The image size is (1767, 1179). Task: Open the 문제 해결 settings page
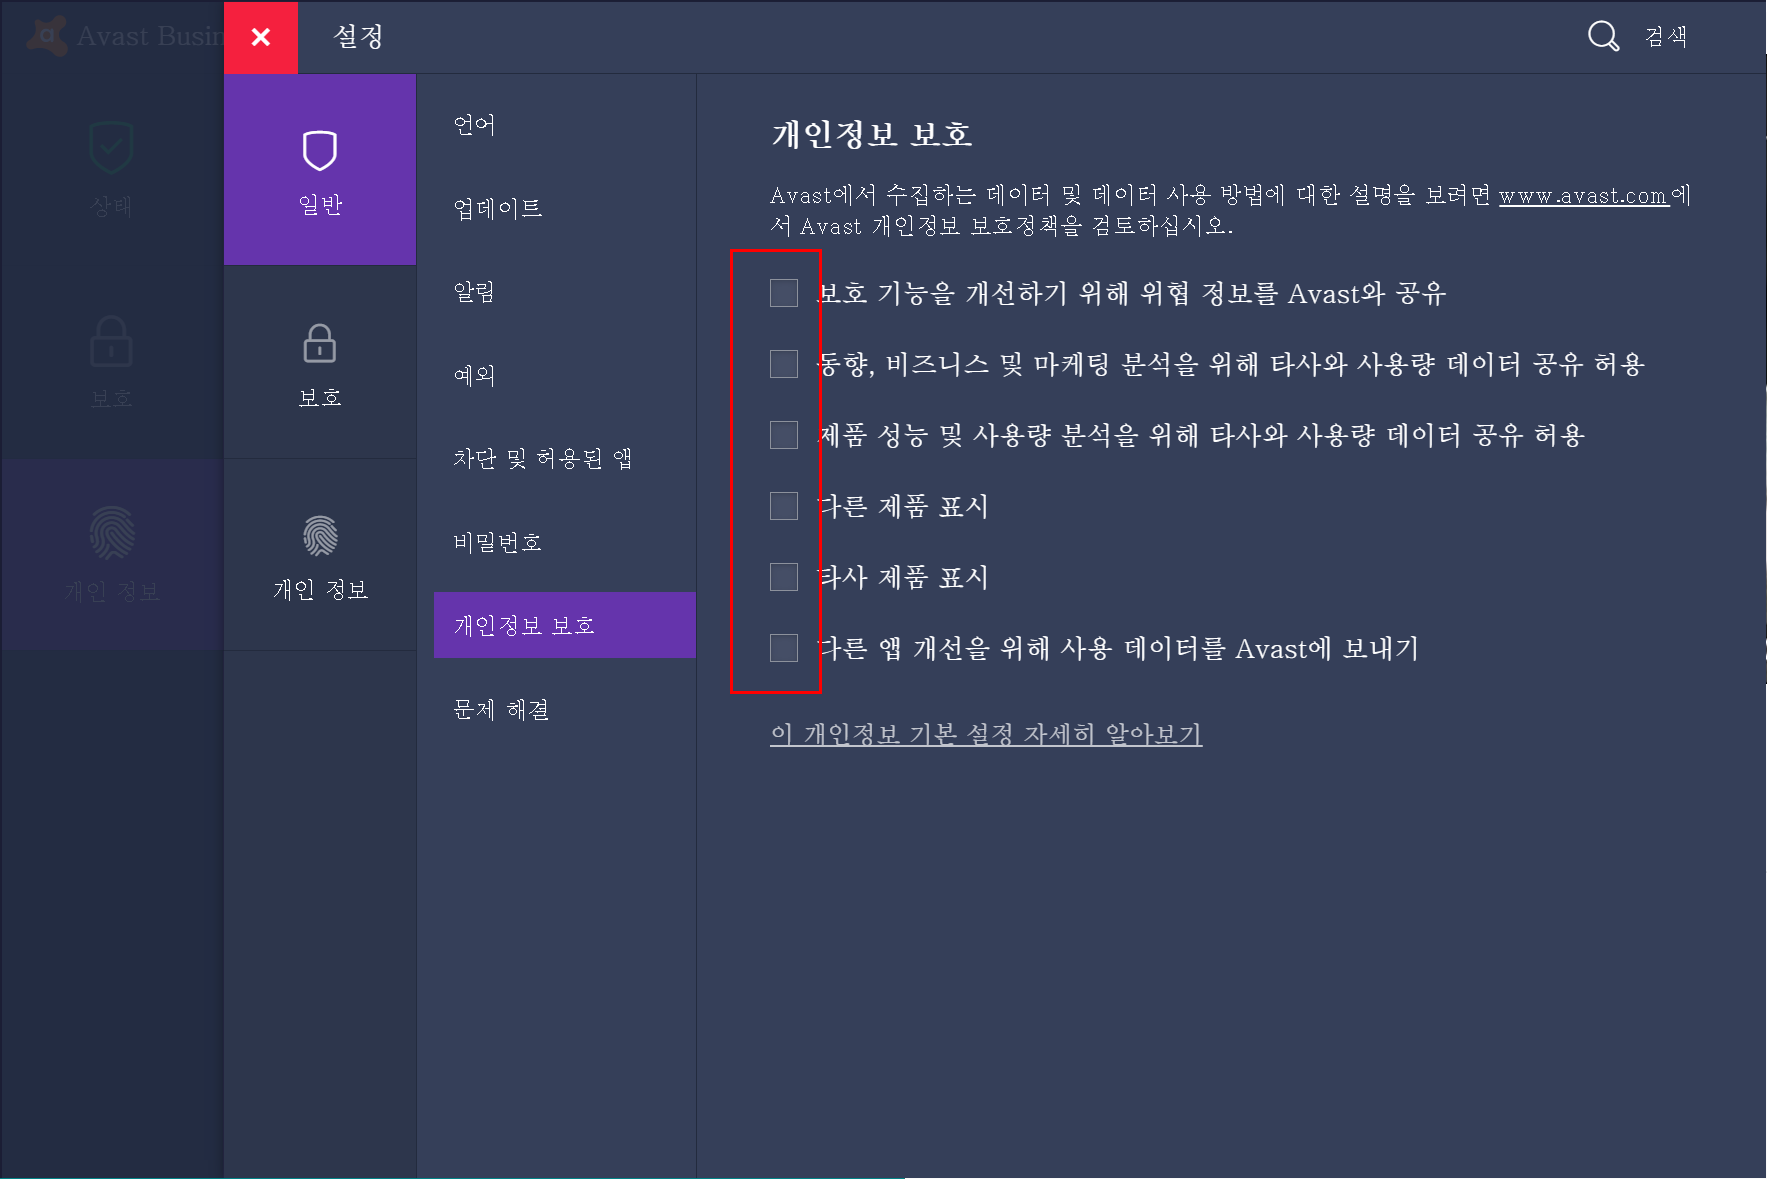coord(501,709)
